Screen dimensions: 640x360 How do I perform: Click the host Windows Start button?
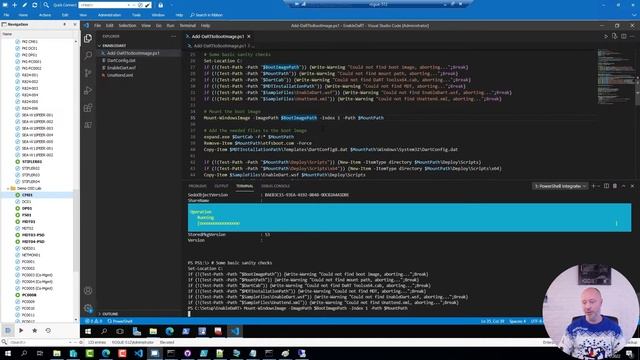coord(8,353)
